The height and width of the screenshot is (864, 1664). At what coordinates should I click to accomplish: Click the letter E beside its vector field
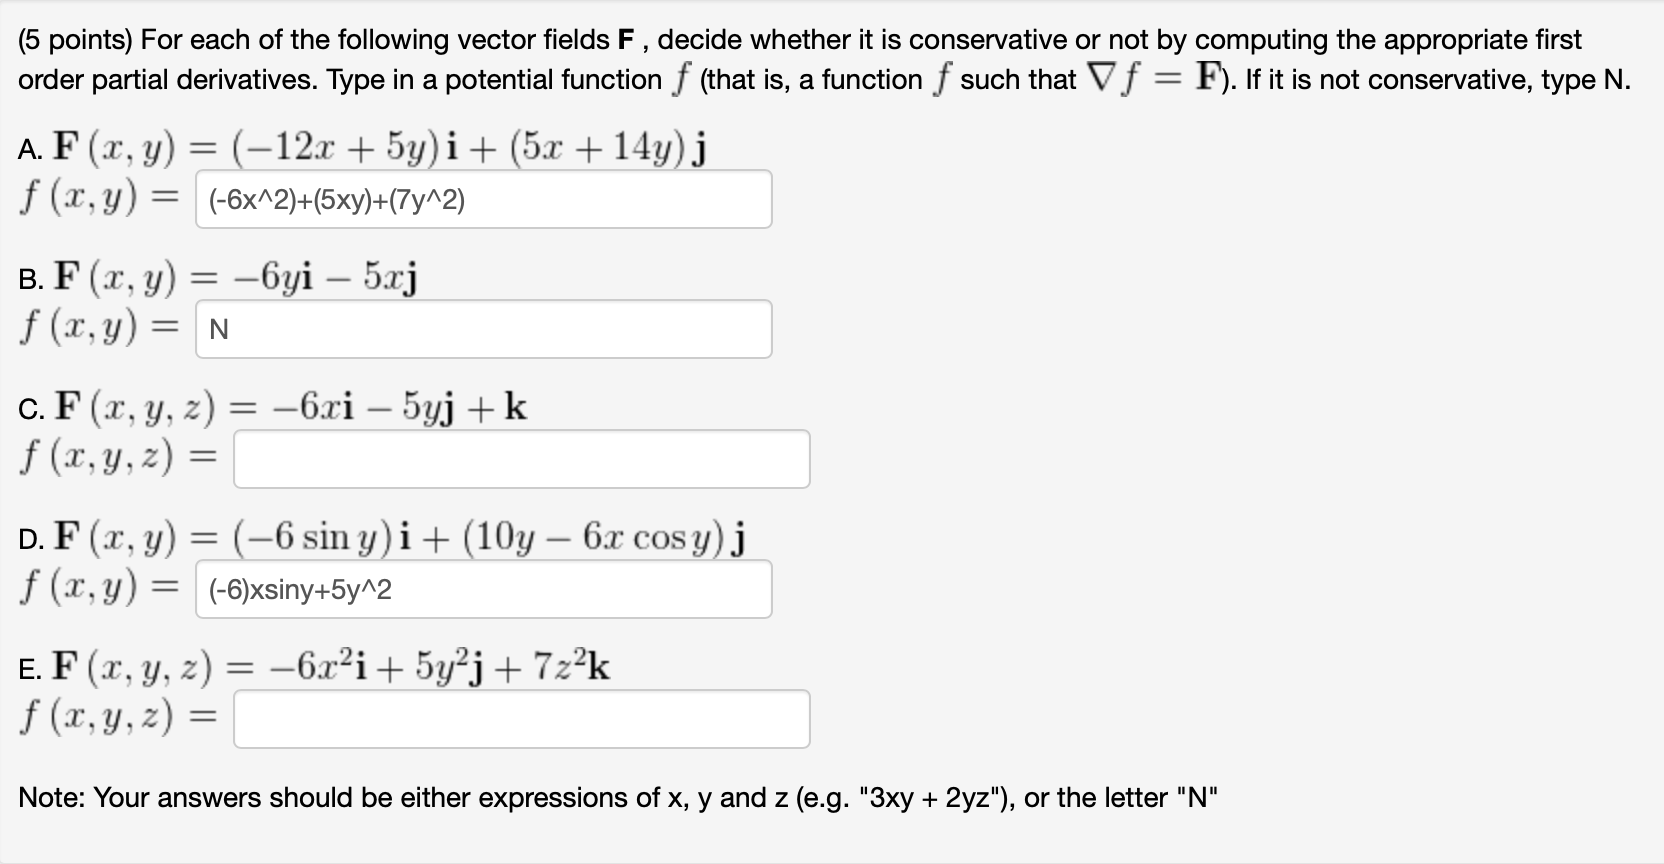coord(29,667)
